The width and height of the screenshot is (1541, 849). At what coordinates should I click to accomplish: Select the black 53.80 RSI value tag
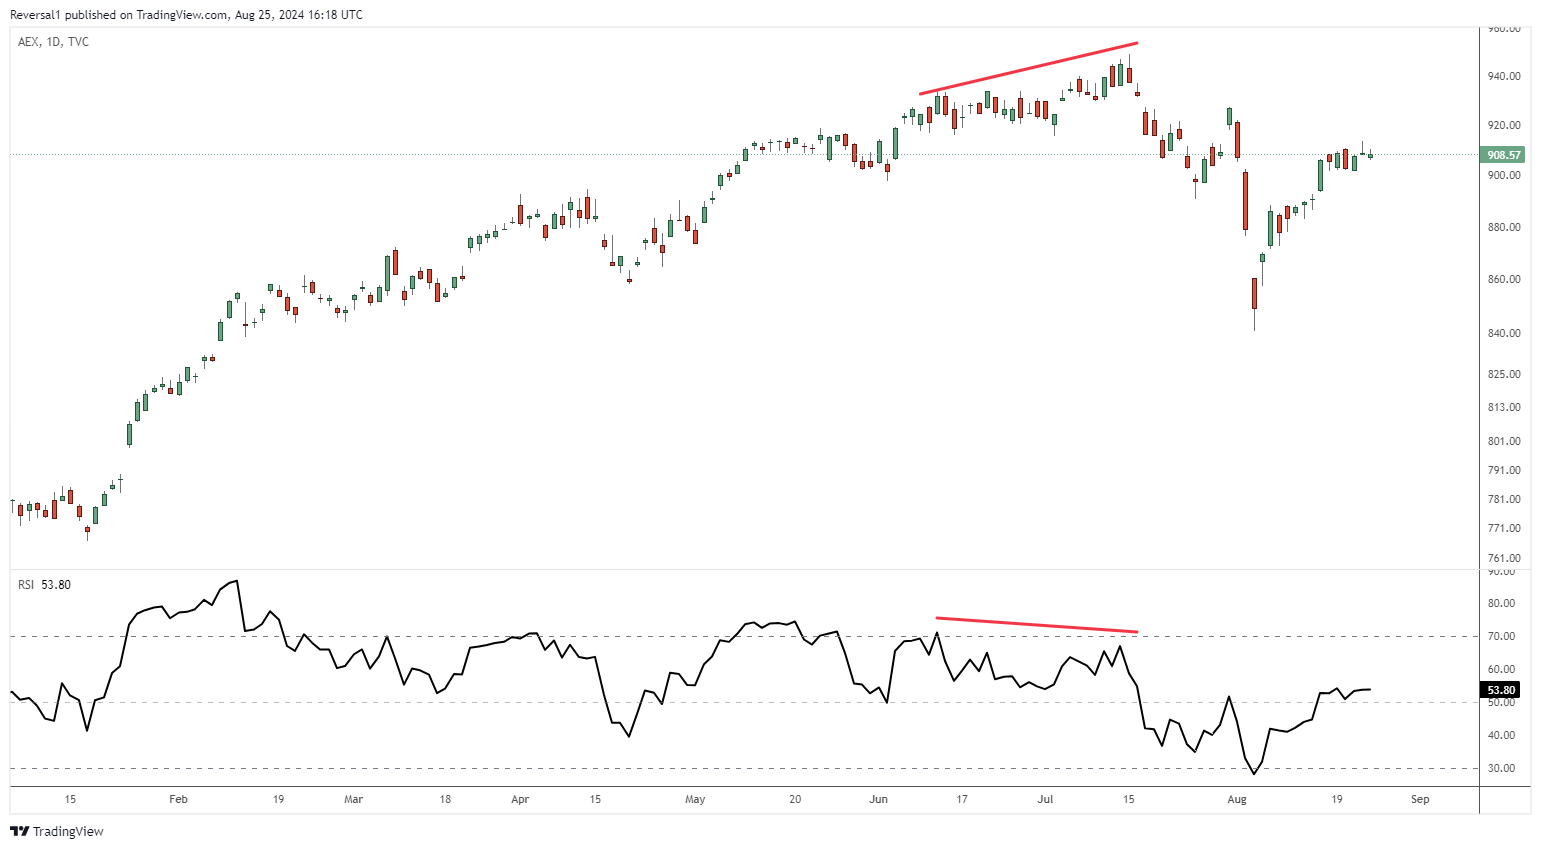click(x=1500, y=690)
